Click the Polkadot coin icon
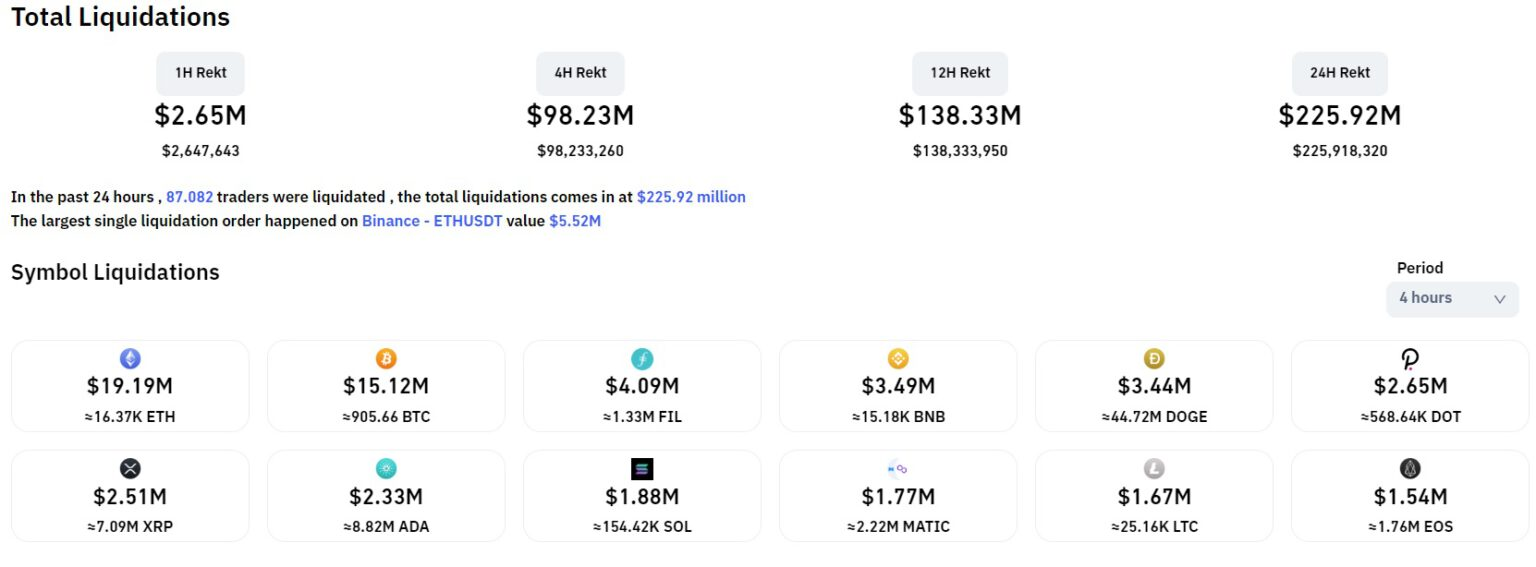This screenshot has width=1536, height=567. 1410,358
